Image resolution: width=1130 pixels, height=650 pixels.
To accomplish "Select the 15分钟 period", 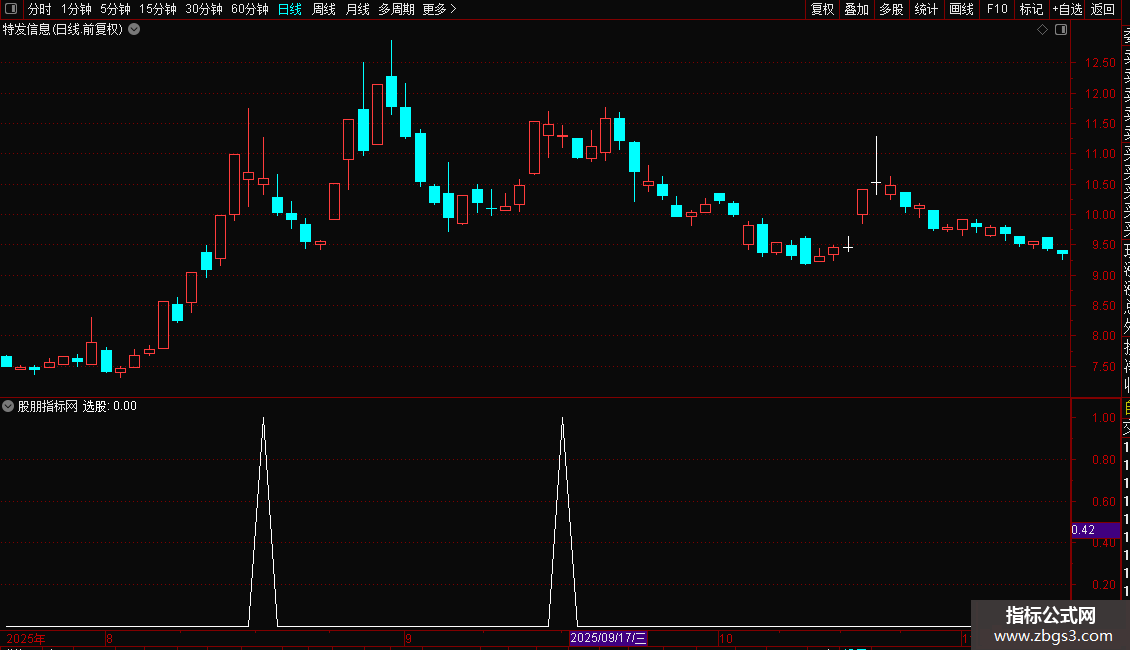I will click(158, 9).
